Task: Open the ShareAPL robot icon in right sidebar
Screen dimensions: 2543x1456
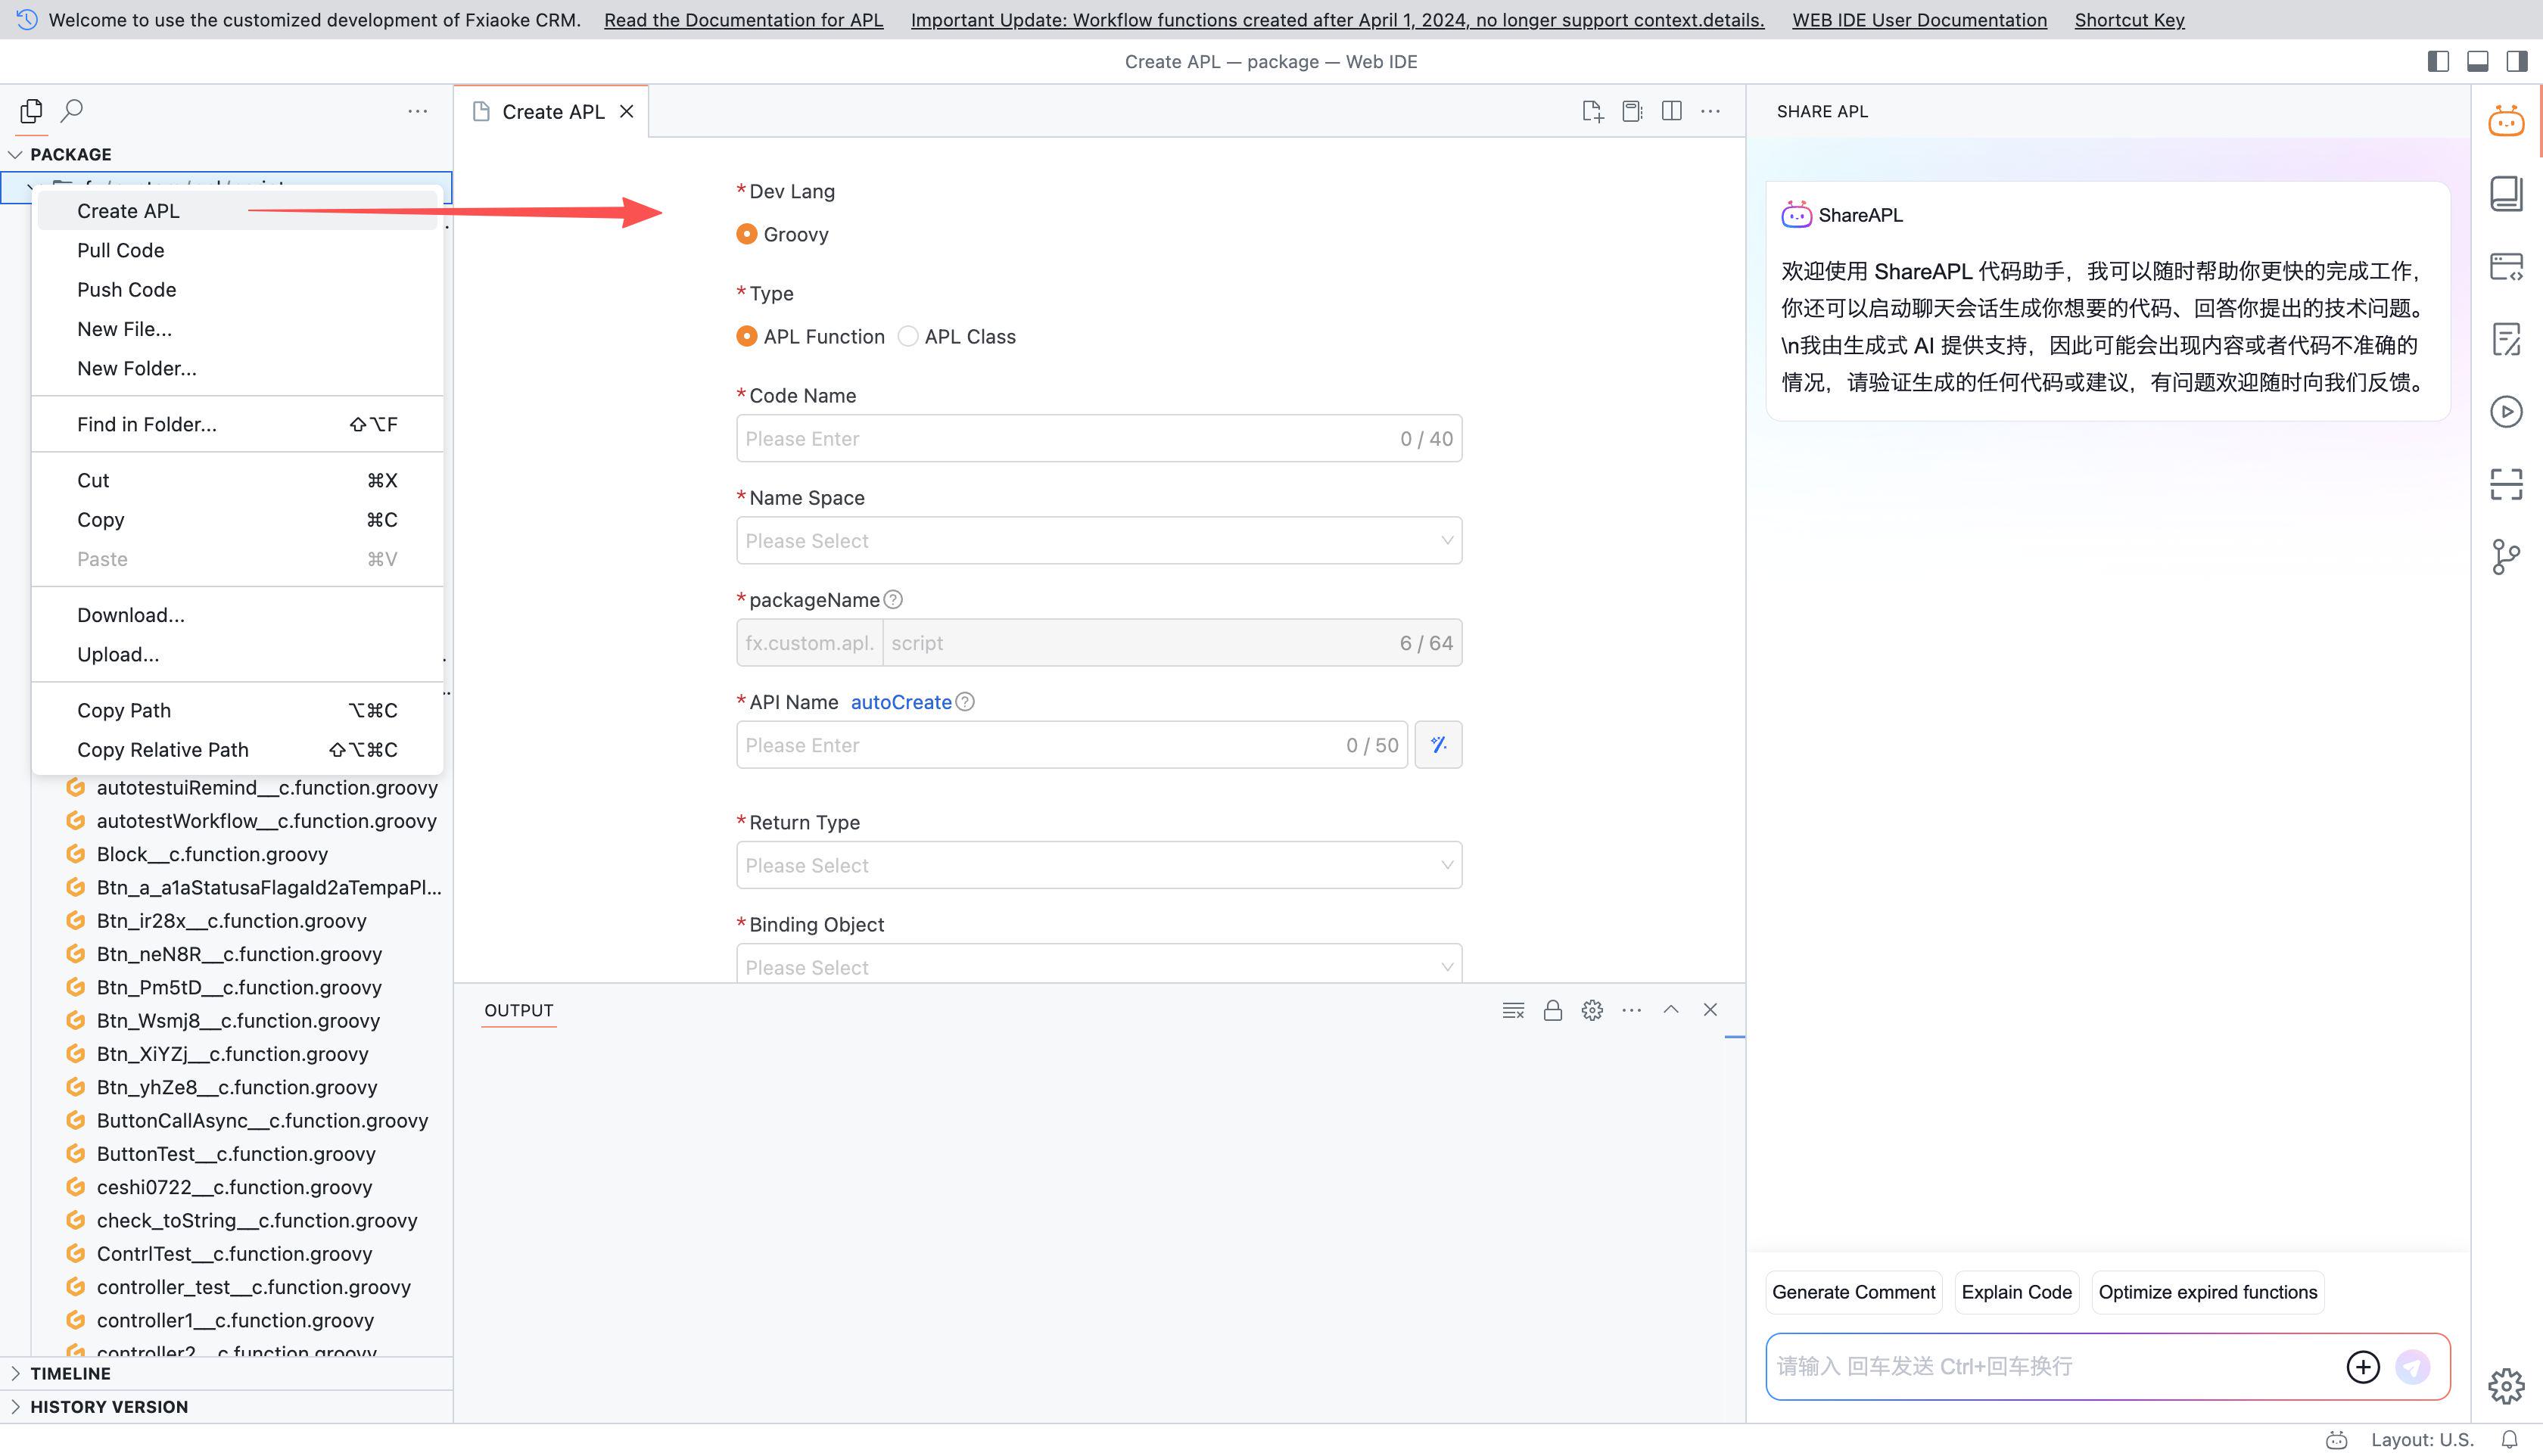Action: pyautogui.click(x=2506, y=121)
